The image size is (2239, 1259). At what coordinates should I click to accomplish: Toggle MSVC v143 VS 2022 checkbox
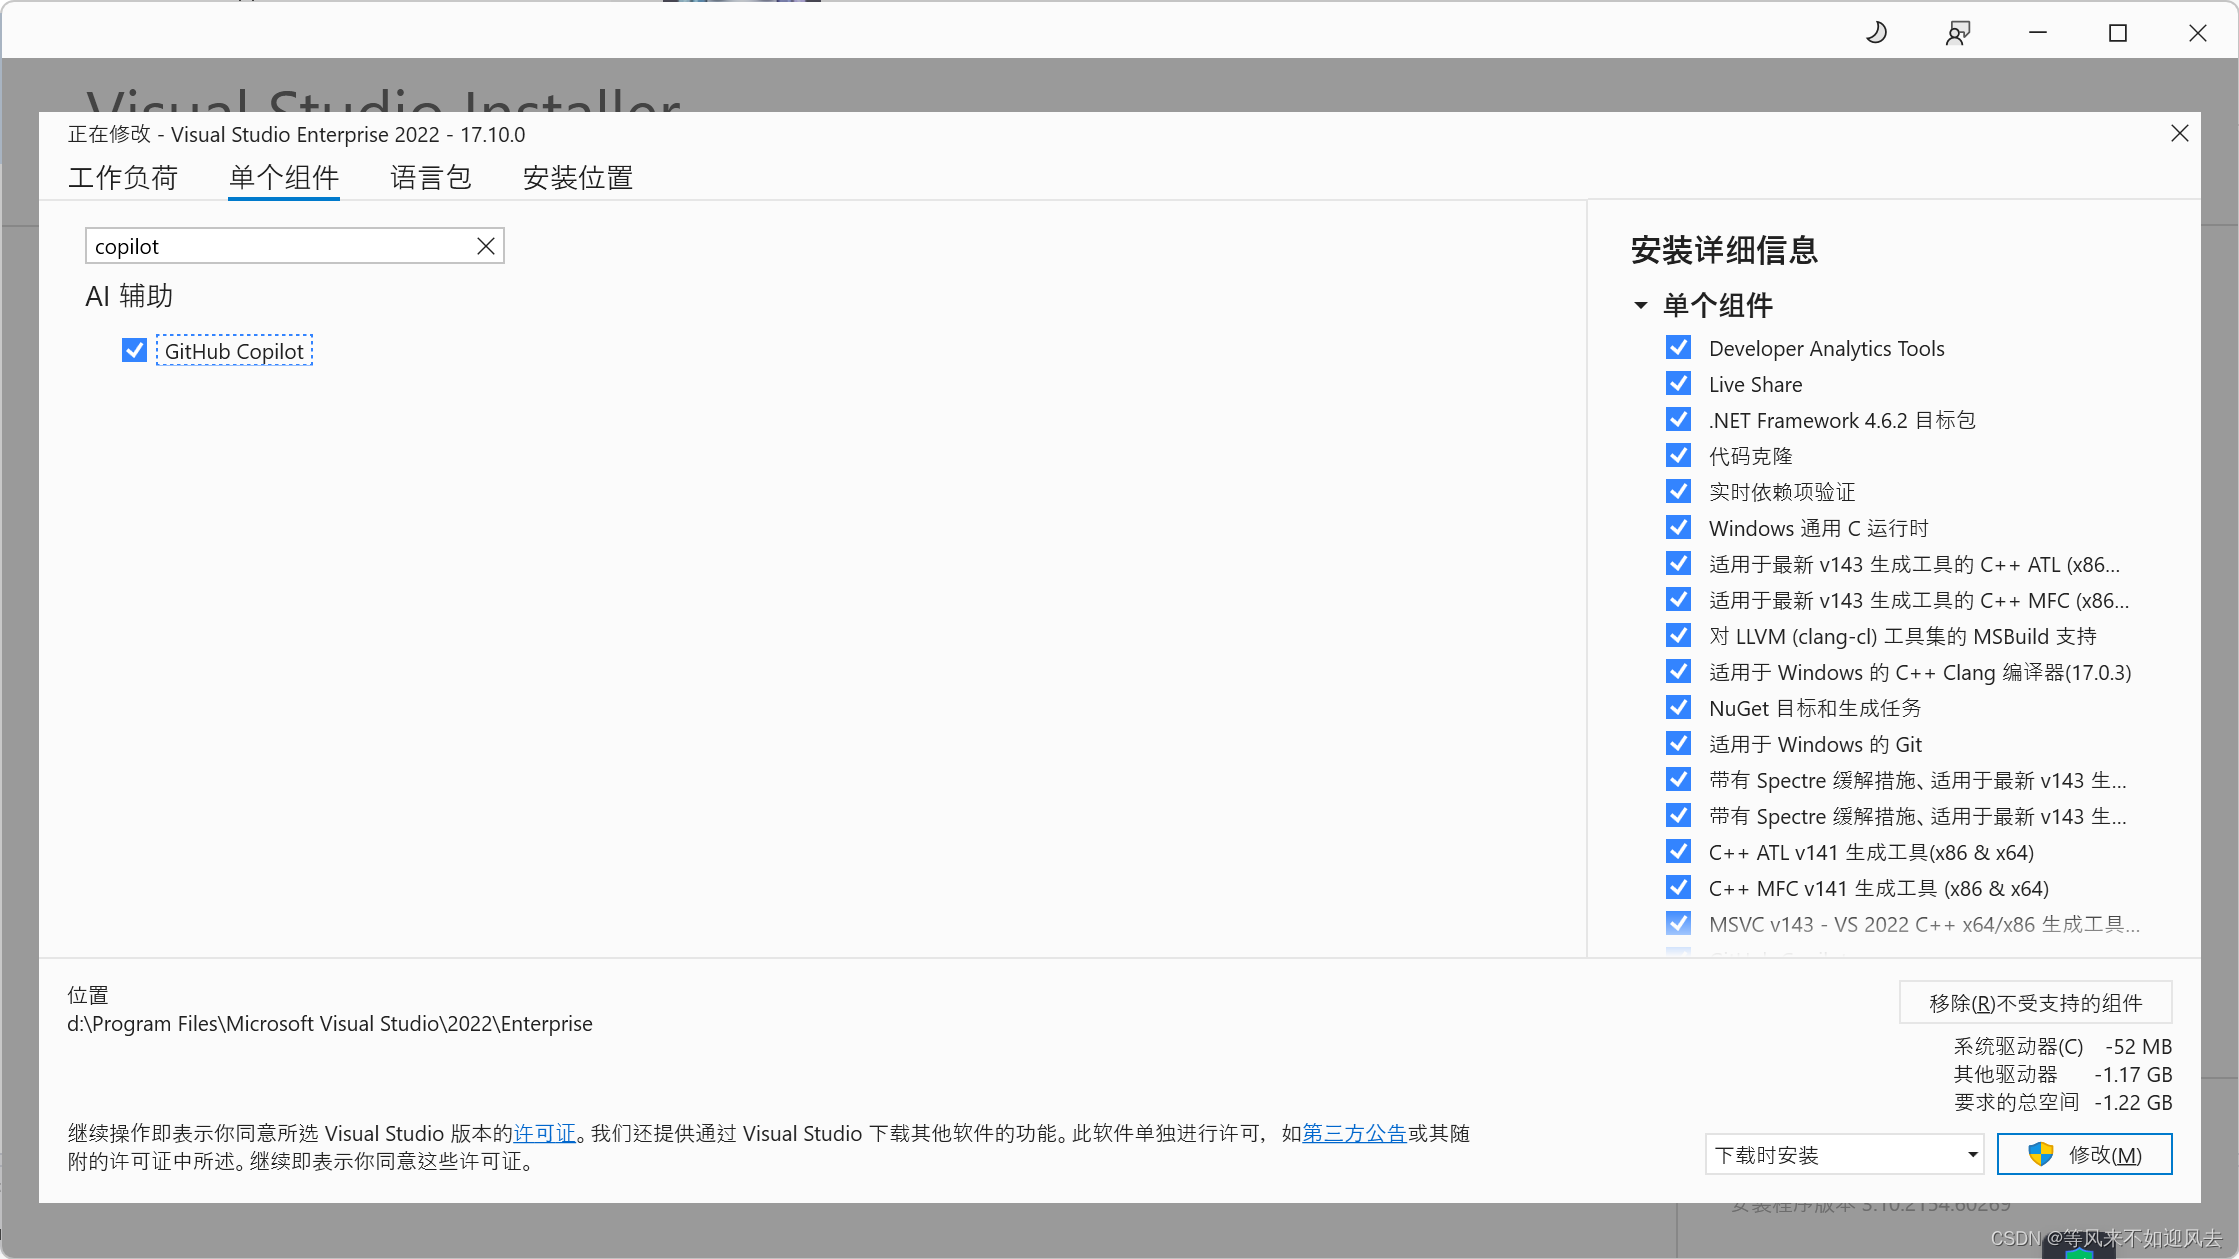(1679, 923)
